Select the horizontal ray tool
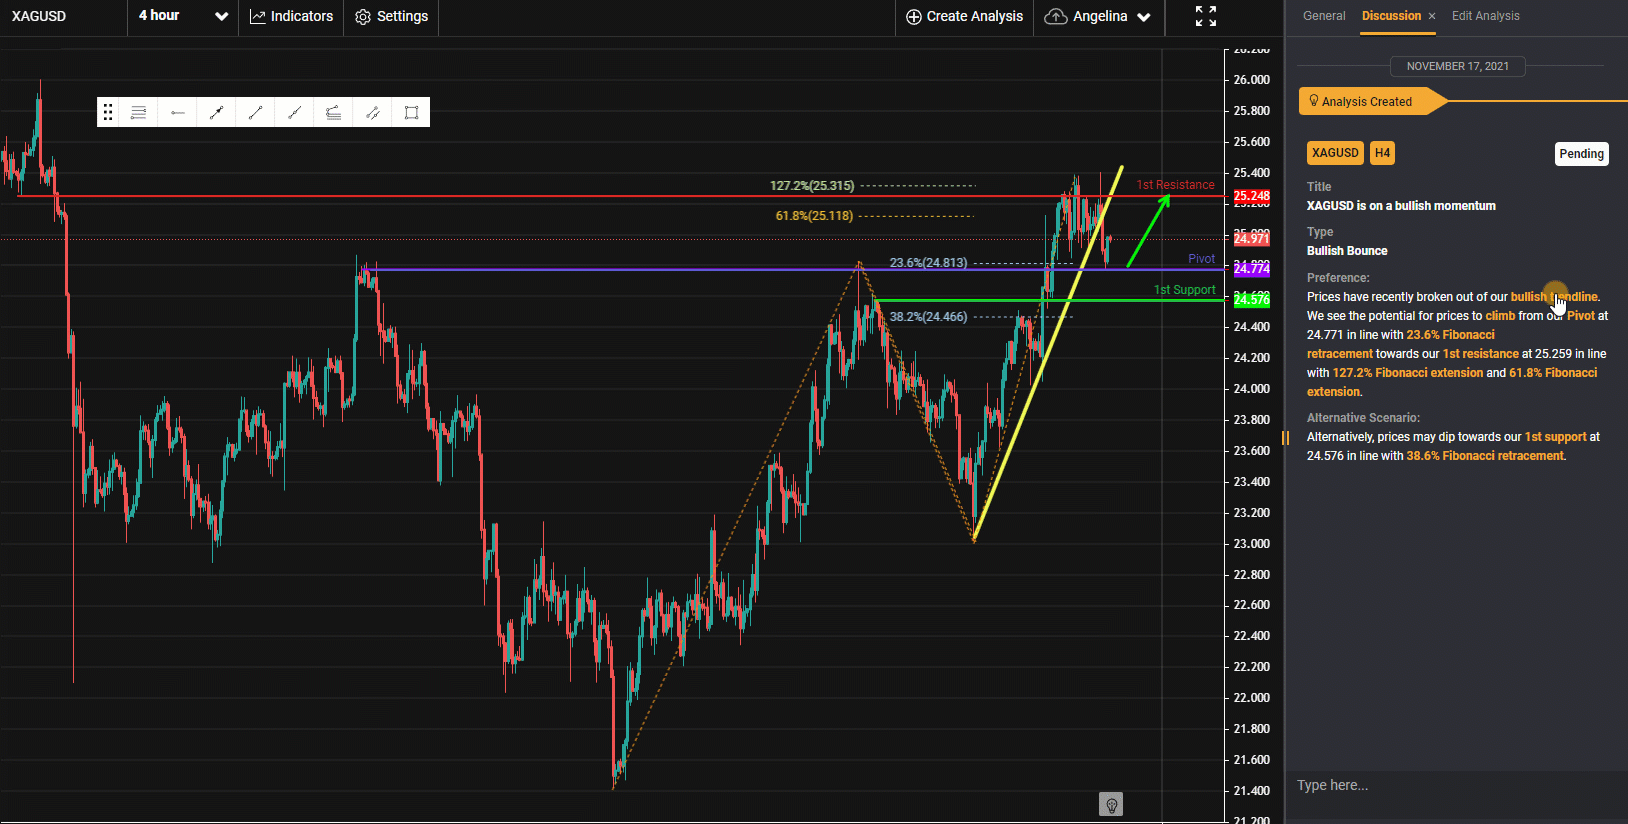This screenshot has width=1628, height=824. [178, 112]
